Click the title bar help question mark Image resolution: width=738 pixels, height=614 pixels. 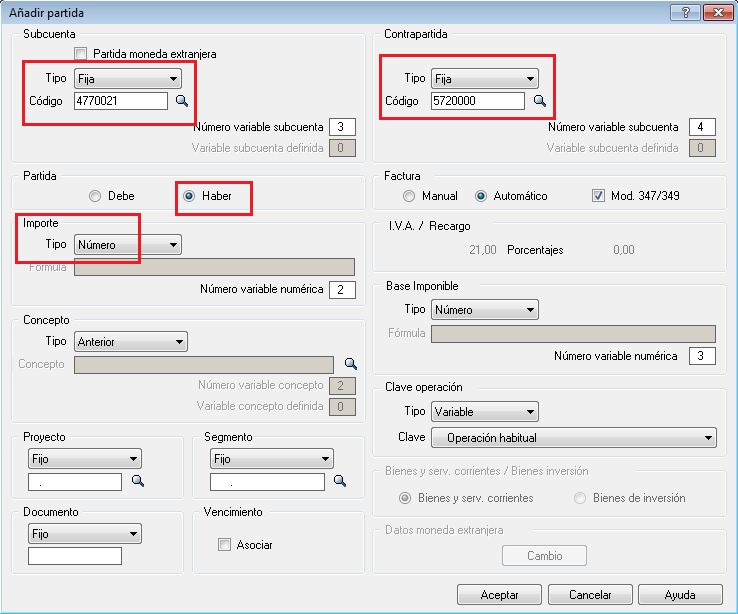[686, 12]
